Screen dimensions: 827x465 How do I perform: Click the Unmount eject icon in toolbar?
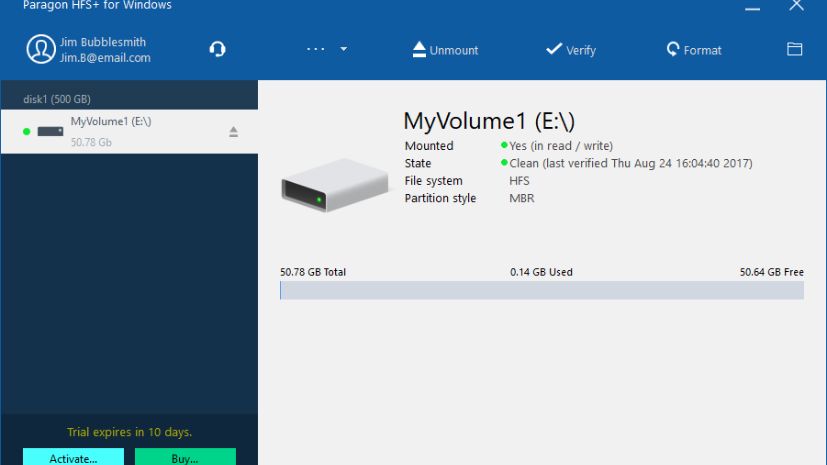point(419,50)
